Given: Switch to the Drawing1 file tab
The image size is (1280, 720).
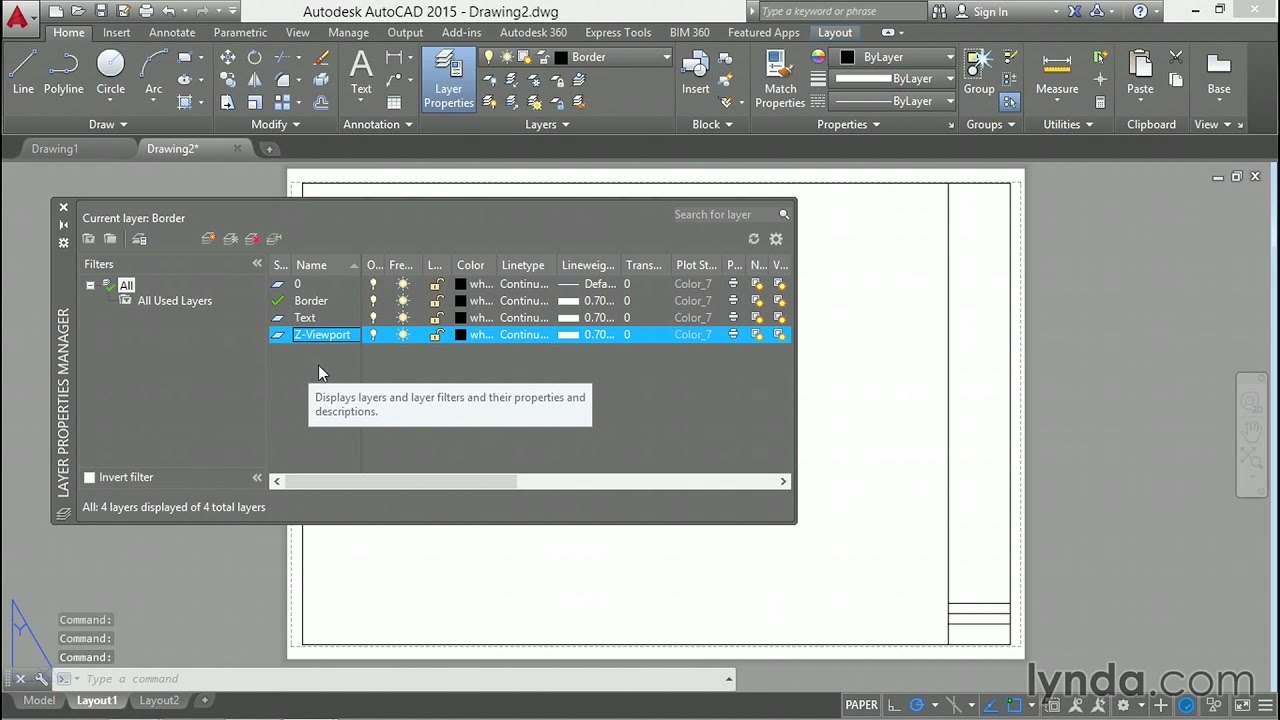Looking at the screenshot, I should [55, 149].
